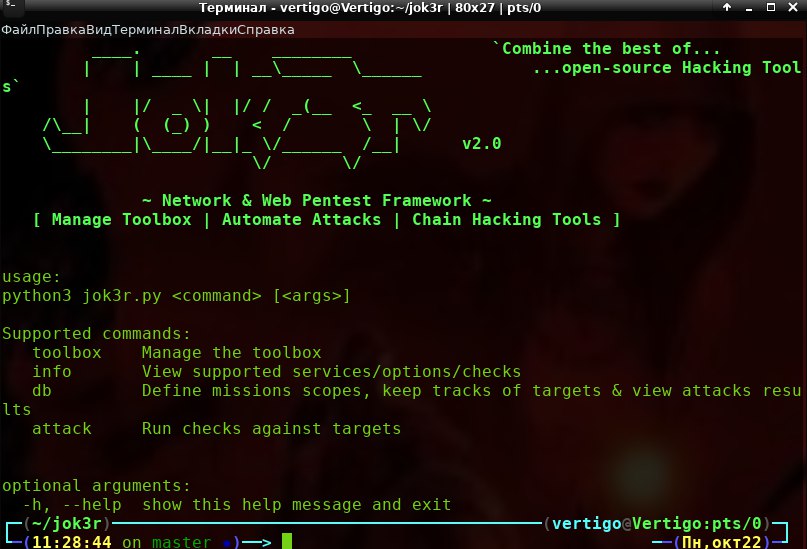Click the ~/jok3r directory in prompt
The height and width of the screenshot is (549, 807).
tap(67, 523)
